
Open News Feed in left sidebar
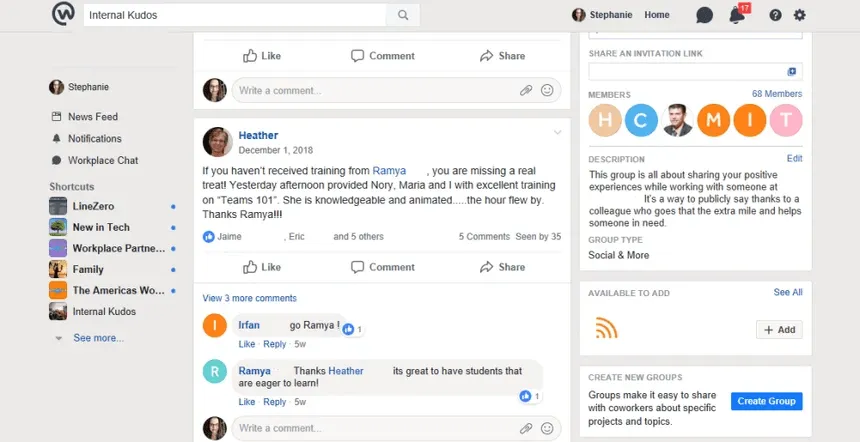(93, 116)
